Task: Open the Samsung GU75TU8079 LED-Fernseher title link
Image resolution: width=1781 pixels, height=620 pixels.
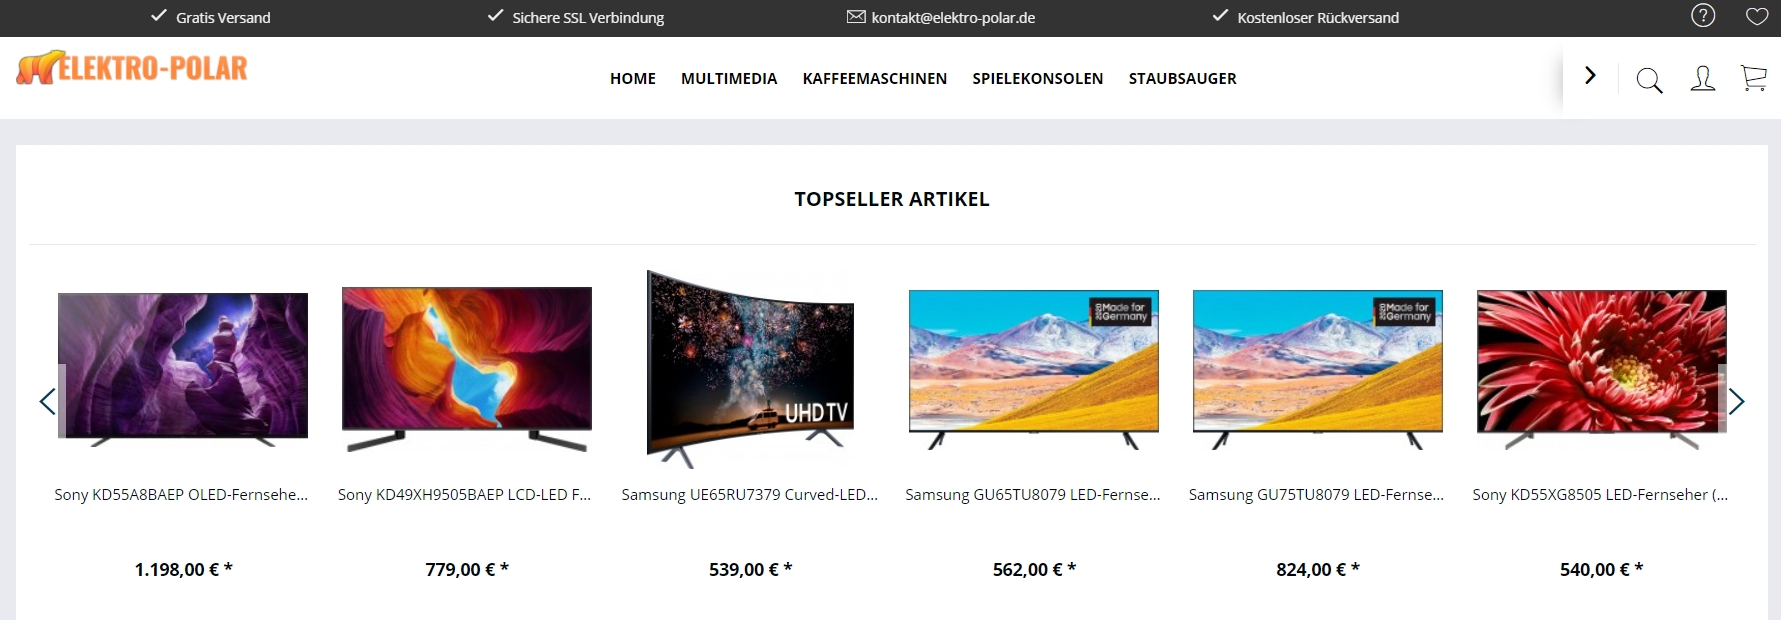Action: [1316, 495]
